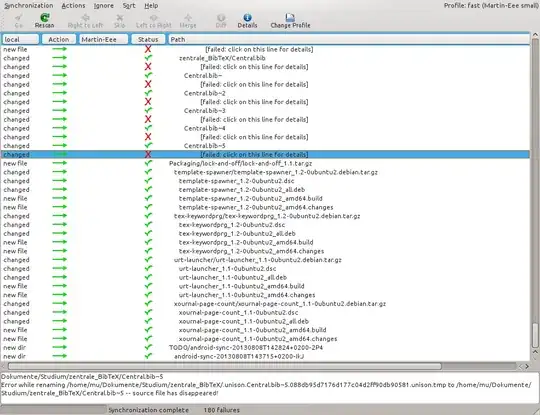Click the Right to Left toolbar icon
Viewport: 540px width, 415px height.
[x=85, y=17]
